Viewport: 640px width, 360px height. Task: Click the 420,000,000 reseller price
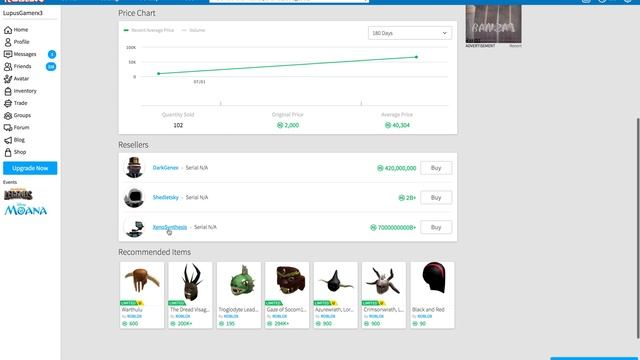coord(397,168)
